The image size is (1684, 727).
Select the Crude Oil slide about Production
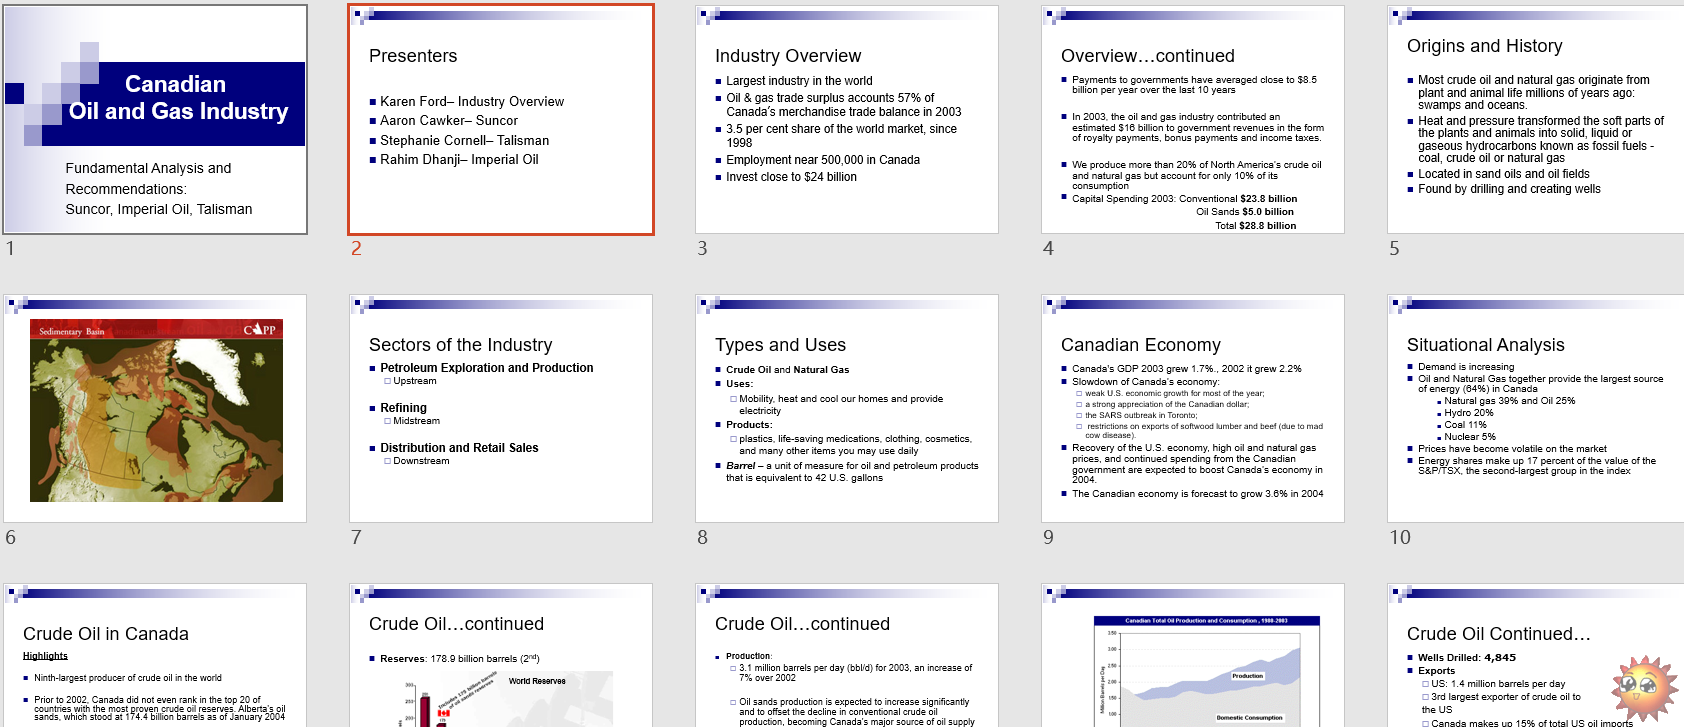(x=847, y=655)
